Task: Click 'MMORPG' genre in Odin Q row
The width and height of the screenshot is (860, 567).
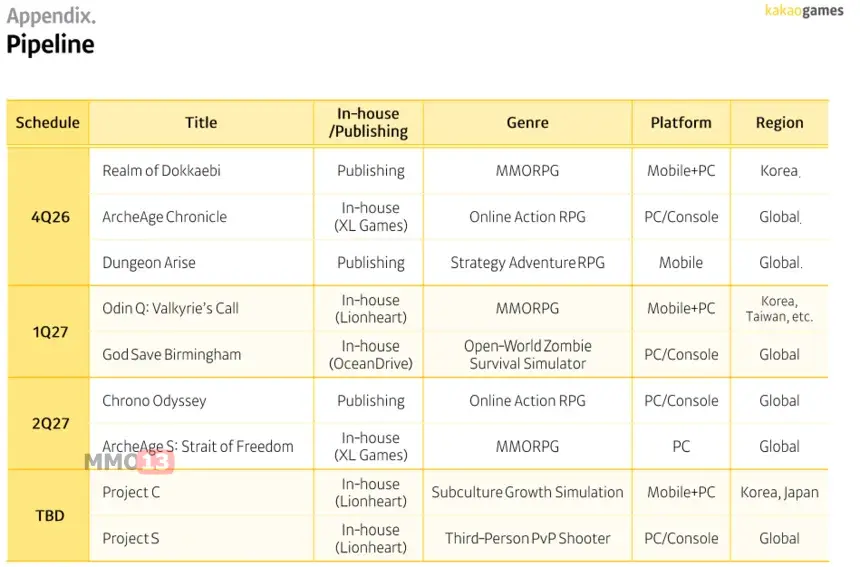Action: [x=527, y=308]
